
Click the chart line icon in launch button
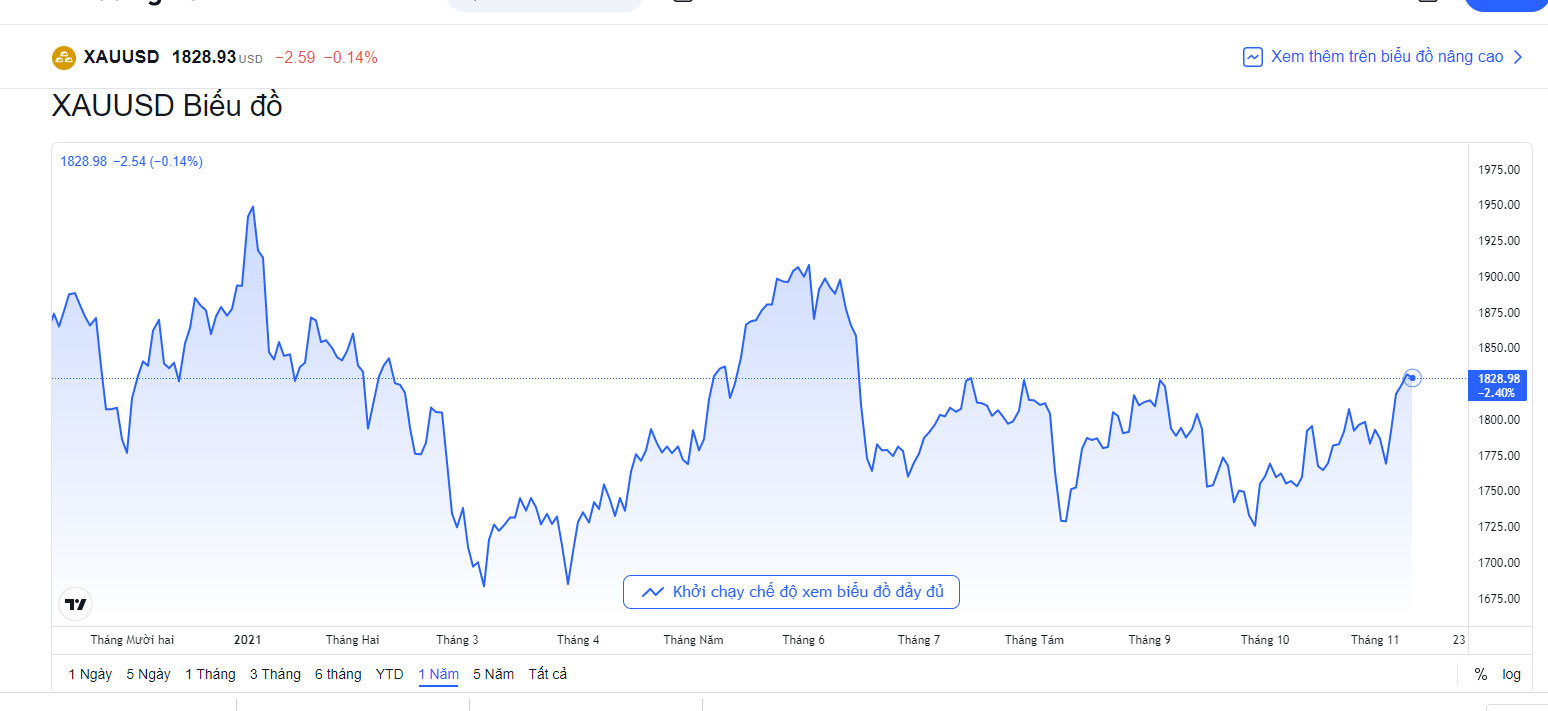pyautogui.click(x=653, y=592)
